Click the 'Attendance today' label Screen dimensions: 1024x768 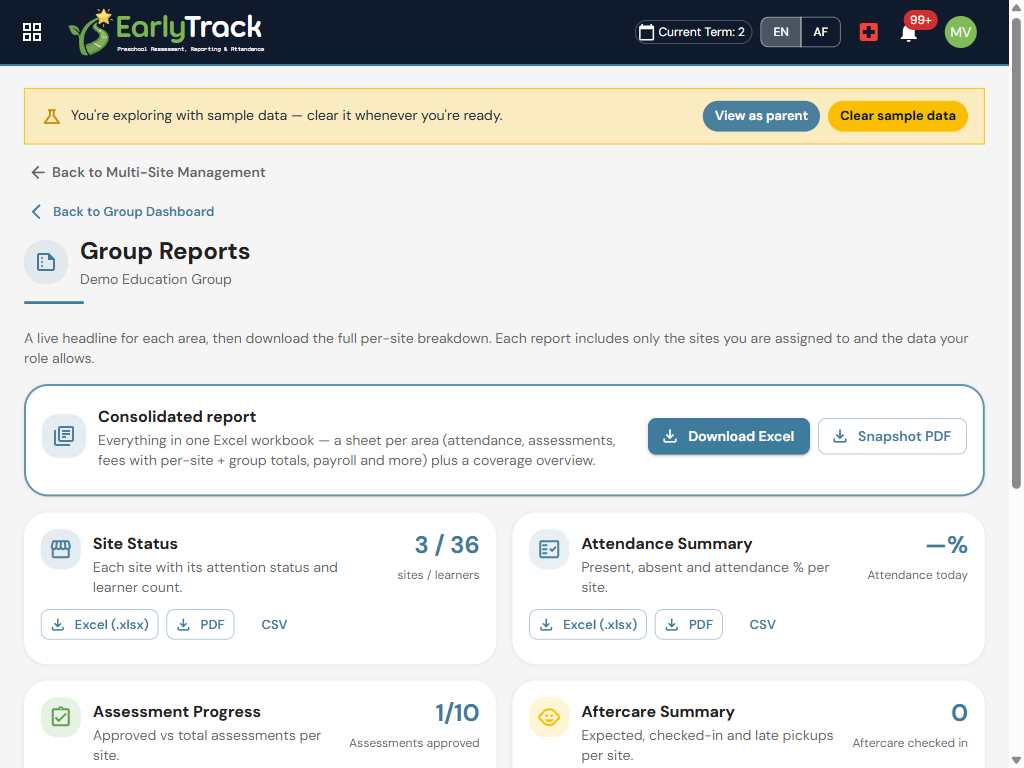click(918, 575)
